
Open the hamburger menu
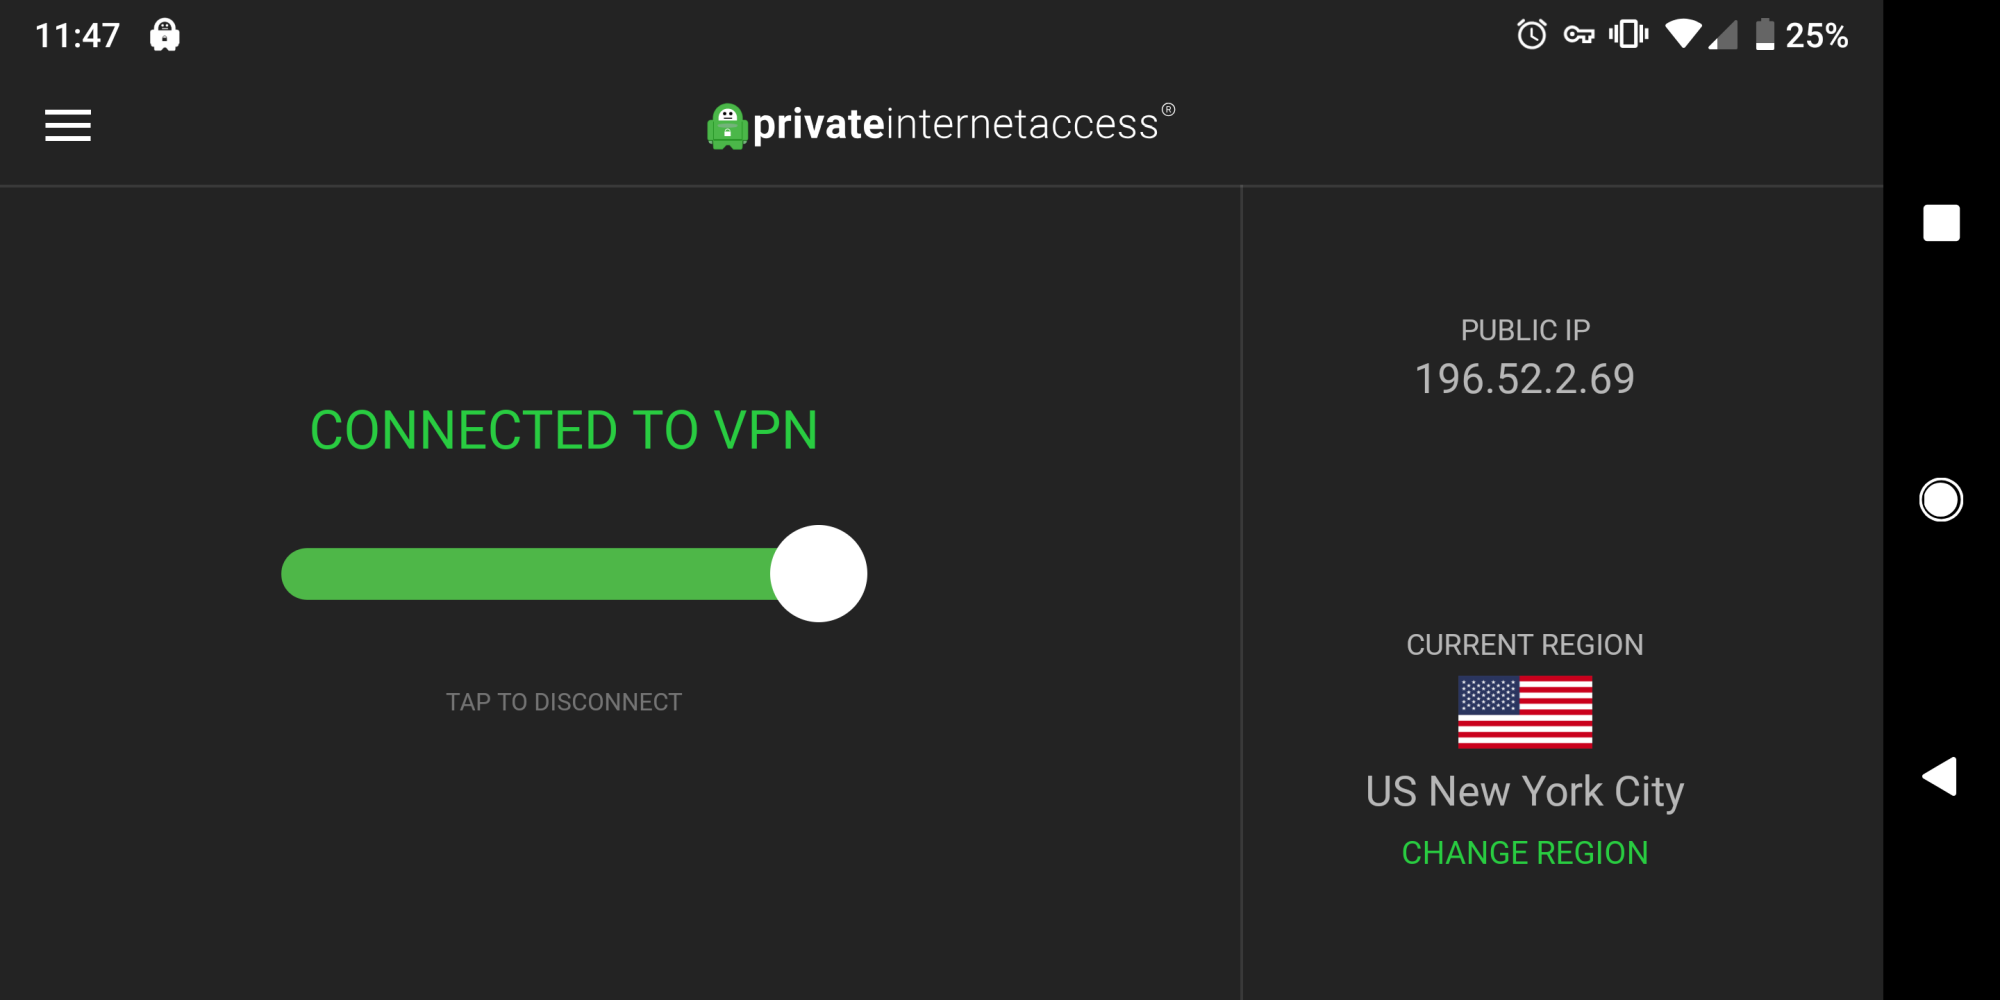68,125
